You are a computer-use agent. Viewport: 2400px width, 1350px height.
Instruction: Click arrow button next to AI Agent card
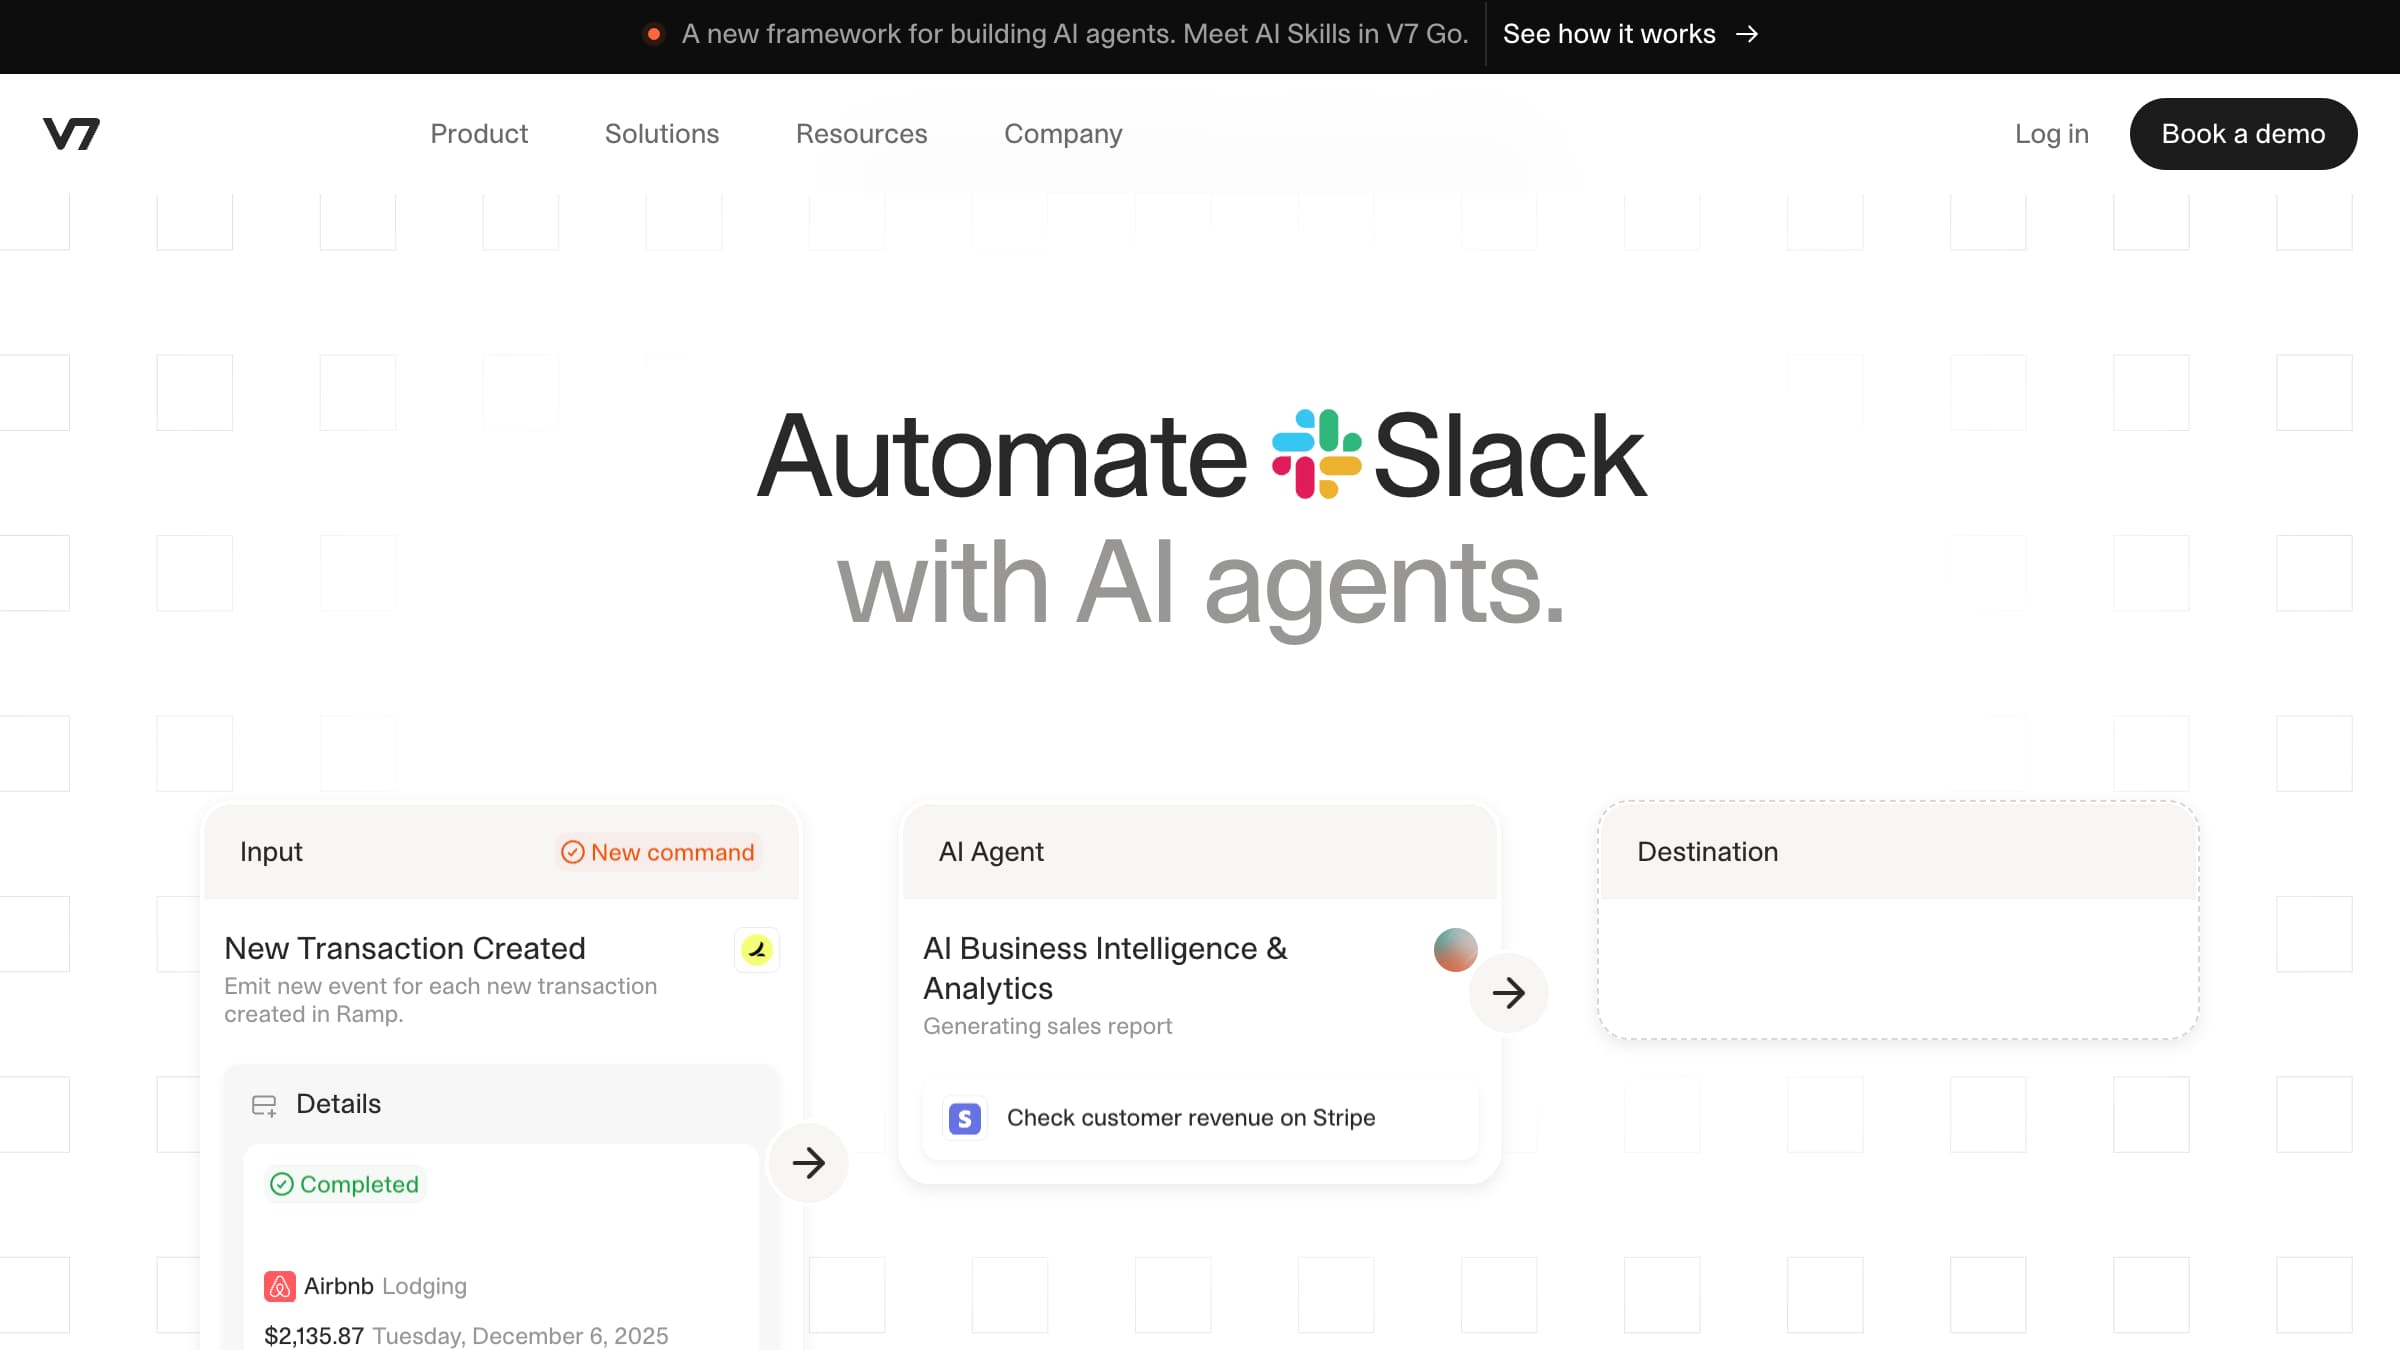pyautogui.click(x=1508, y=993)
